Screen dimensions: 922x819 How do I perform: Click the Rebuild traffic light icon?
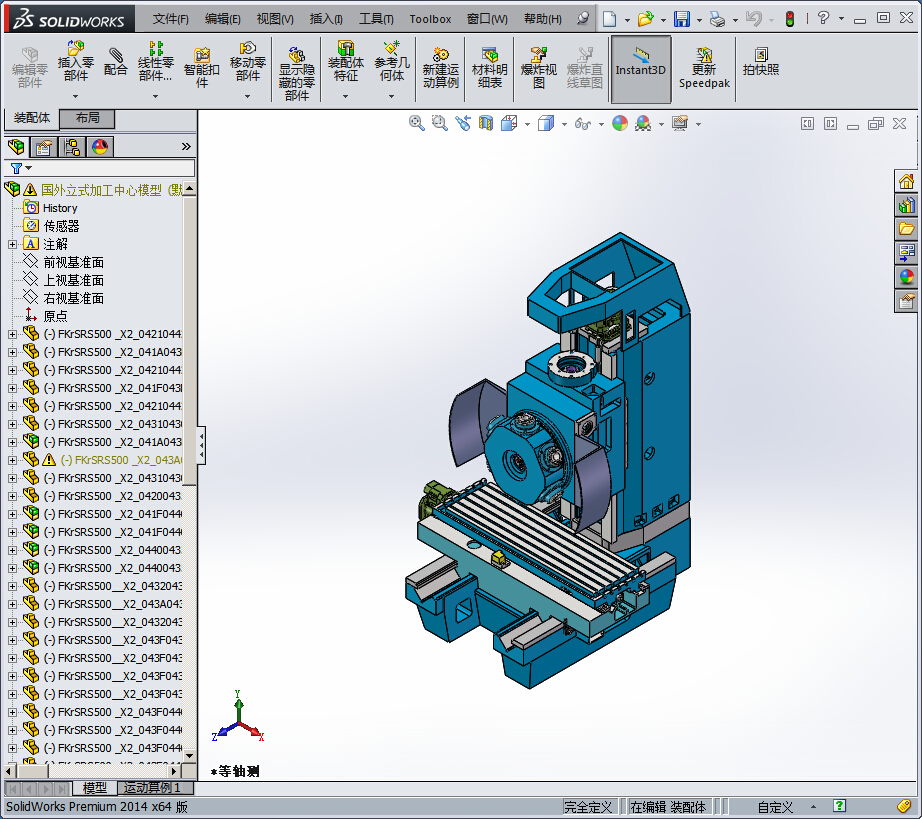coord(790,19)
